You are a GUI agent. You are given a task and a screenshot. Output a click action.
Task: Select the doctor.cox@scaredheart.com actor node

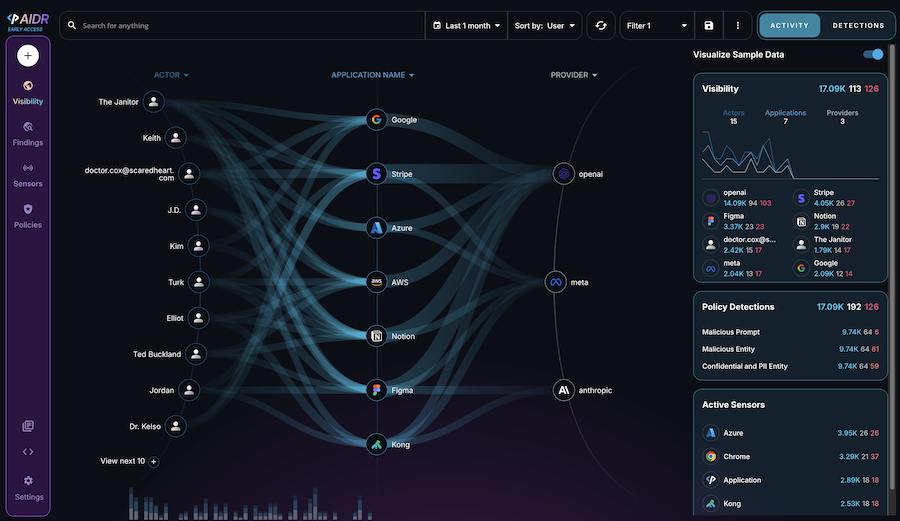point(189,174)
